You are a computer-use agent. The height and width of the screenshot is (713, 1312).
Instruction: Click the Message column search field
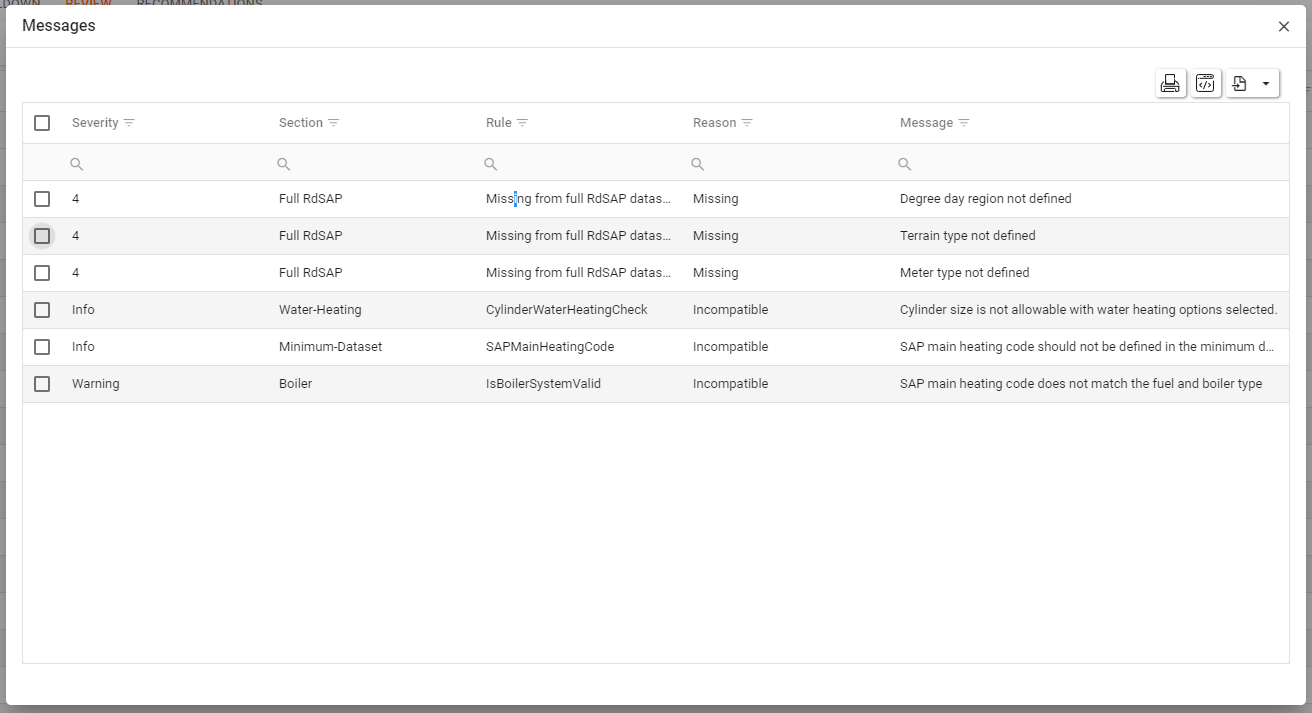pyautogui.click(x=1090, y=164)
